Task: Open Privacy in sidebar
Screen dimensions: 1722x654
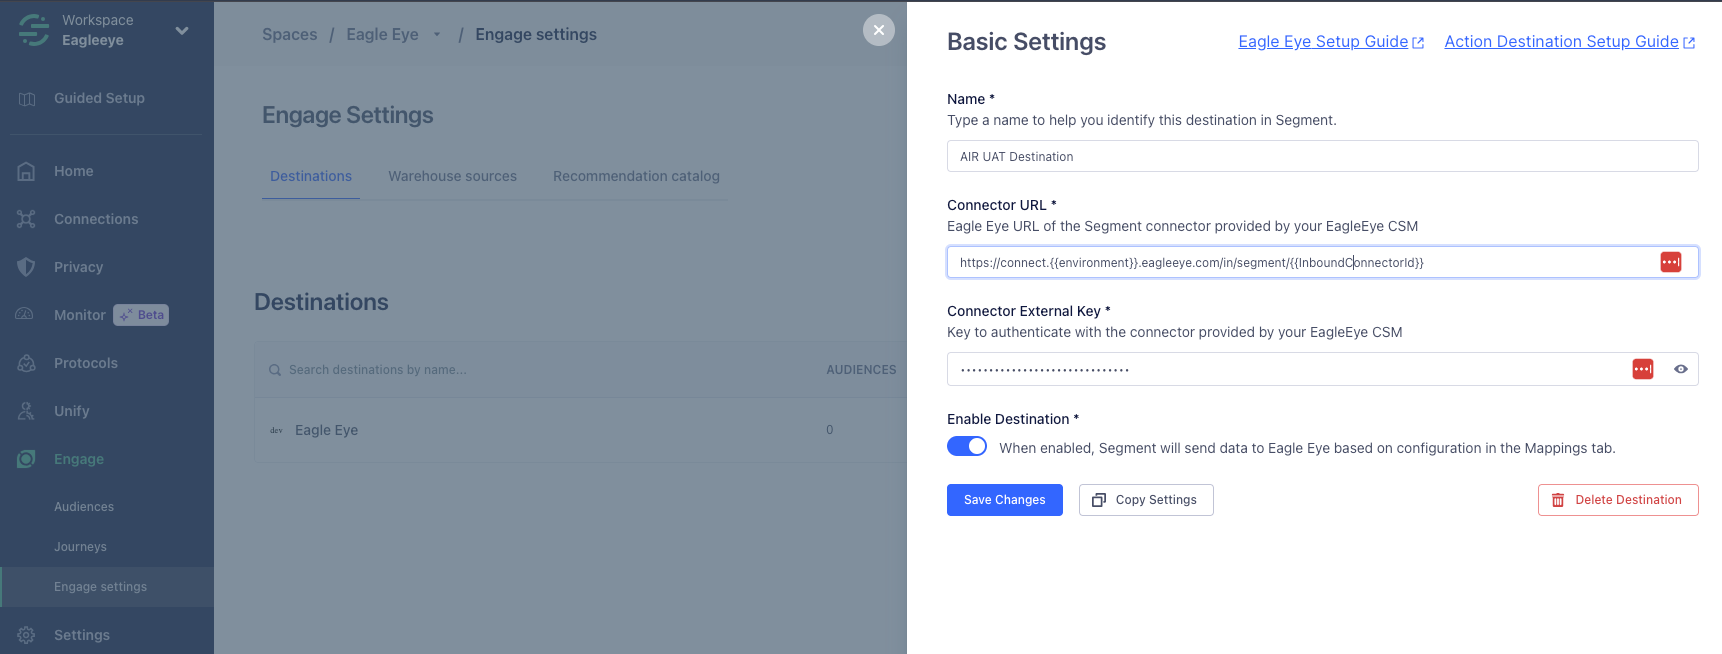Action: coord(79,267)
